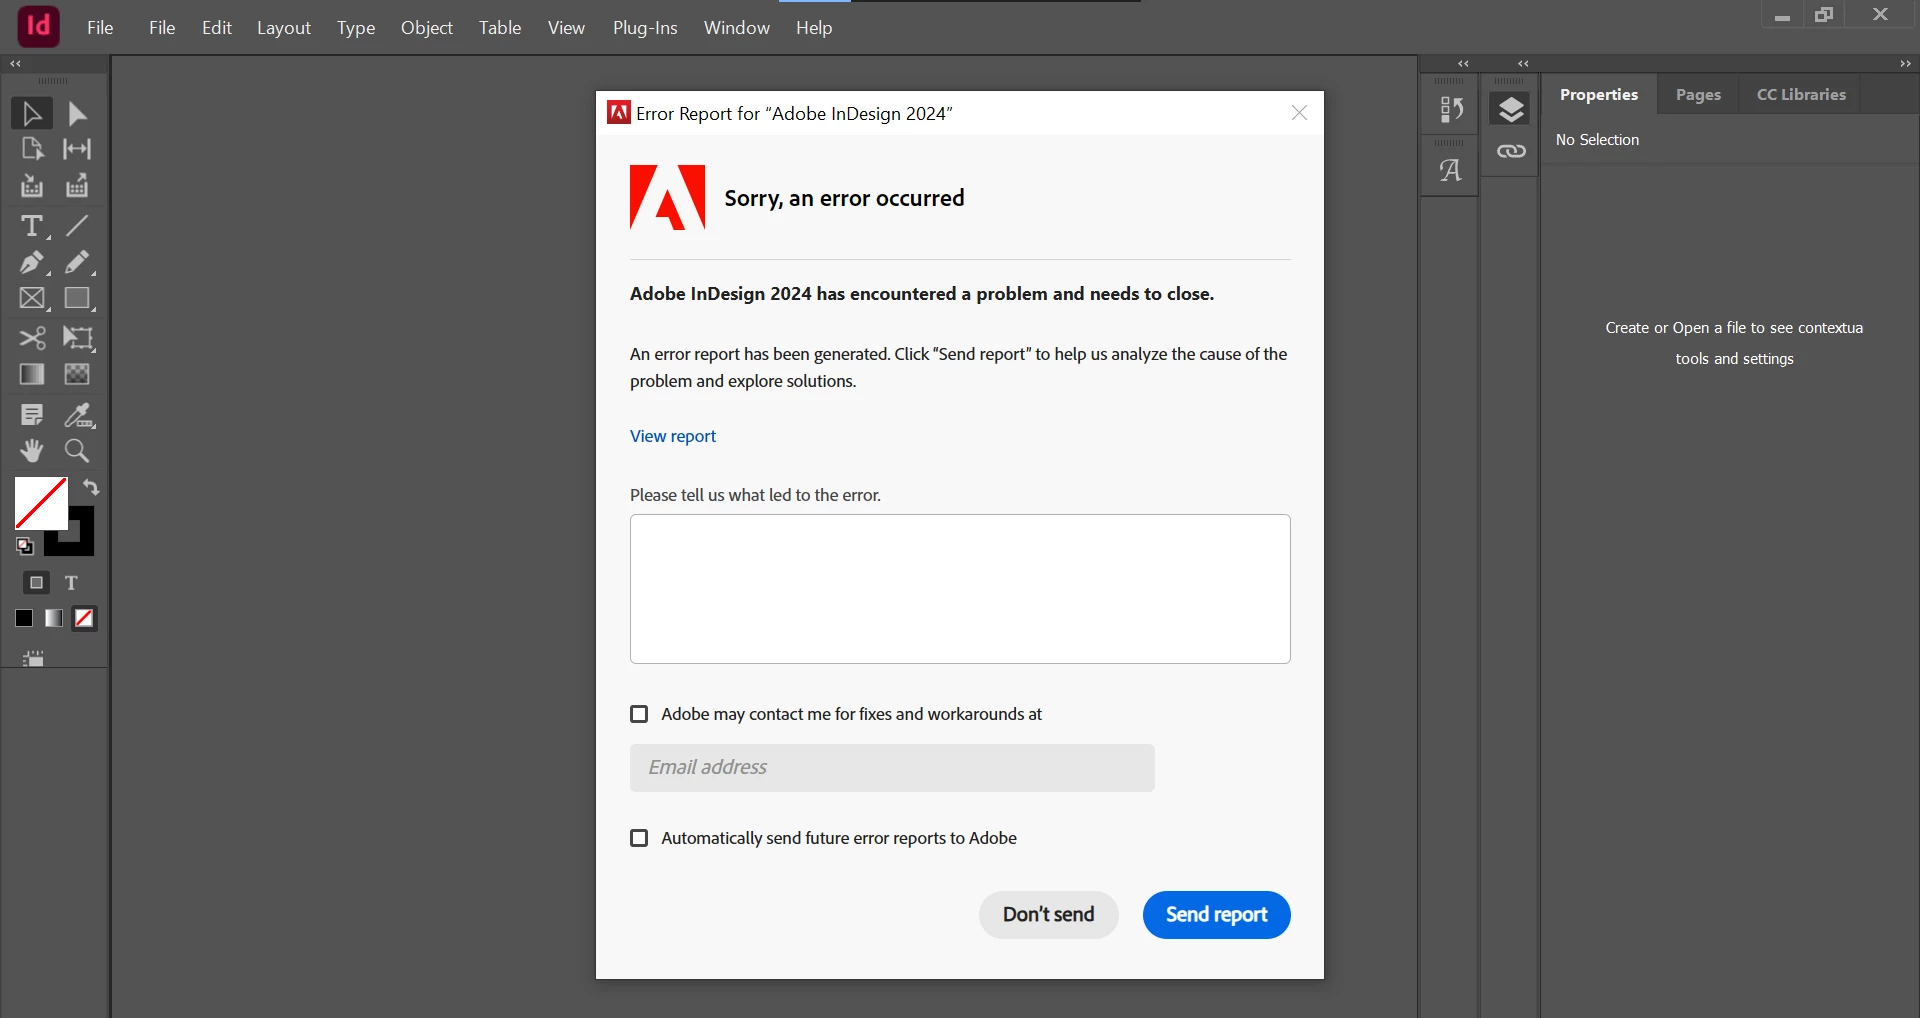This screenshot has width=1920, height=1018.
Task: Open the Edit menu
Action: [217, 28]
